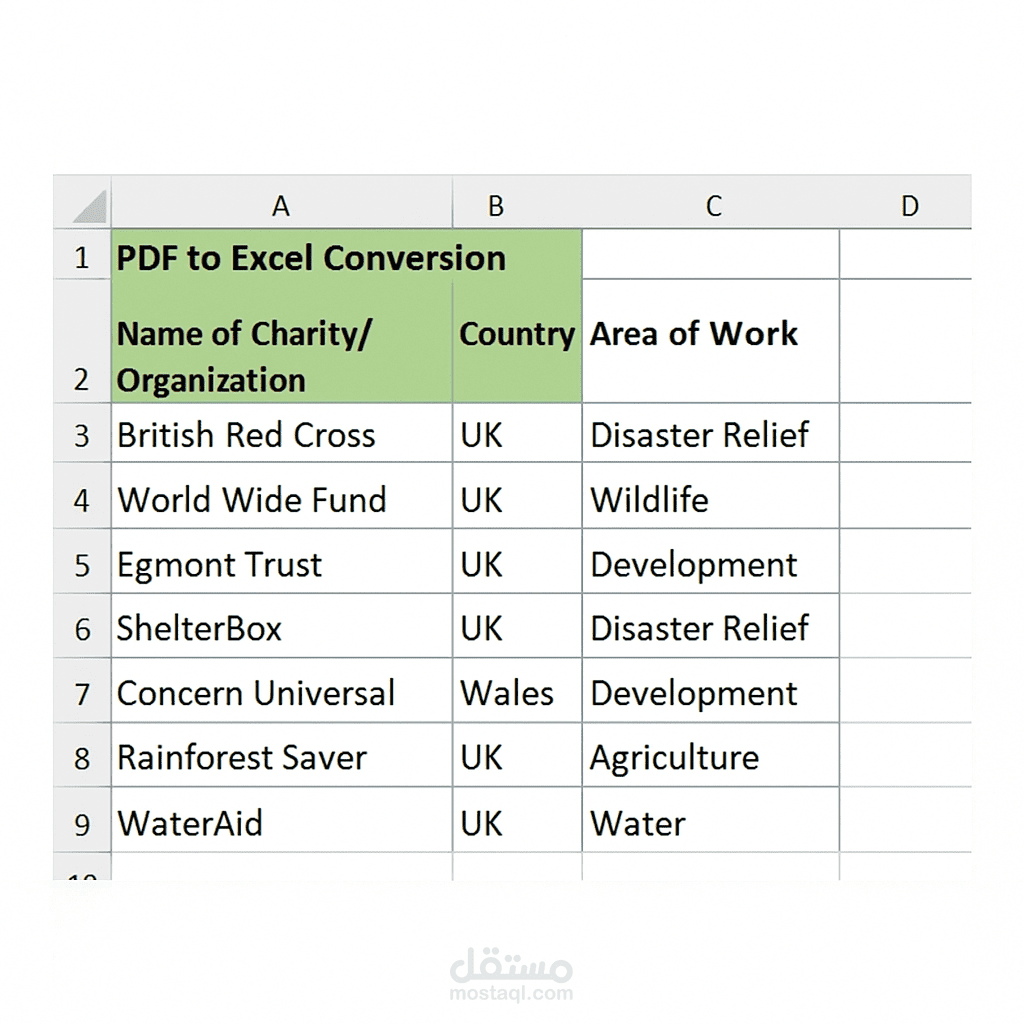1024x1024 pixels.
Task: Click the 'Area of Work' header cell
Action: (x=711, y=342)
